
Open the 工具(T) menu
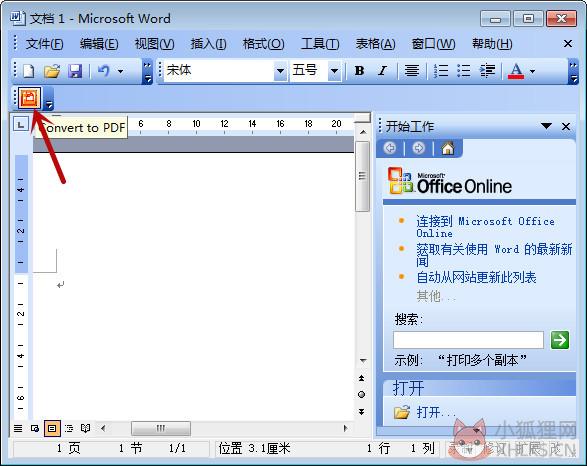[320, 44]
